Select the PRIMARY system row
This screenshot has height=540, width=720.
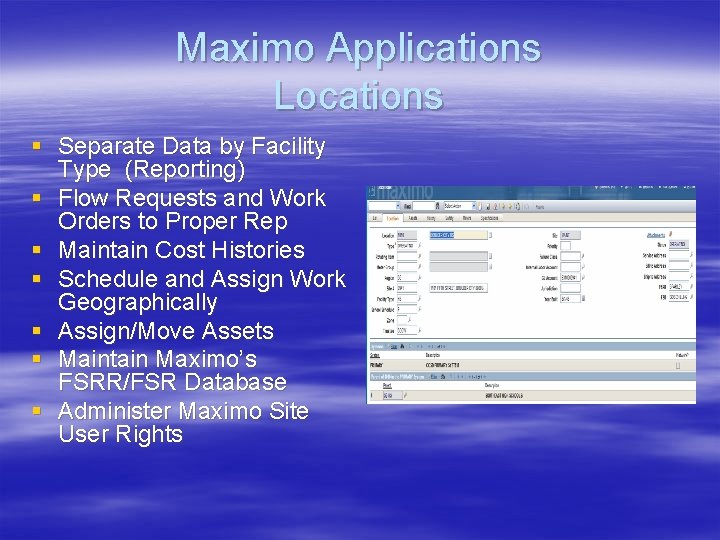[533, 366]
